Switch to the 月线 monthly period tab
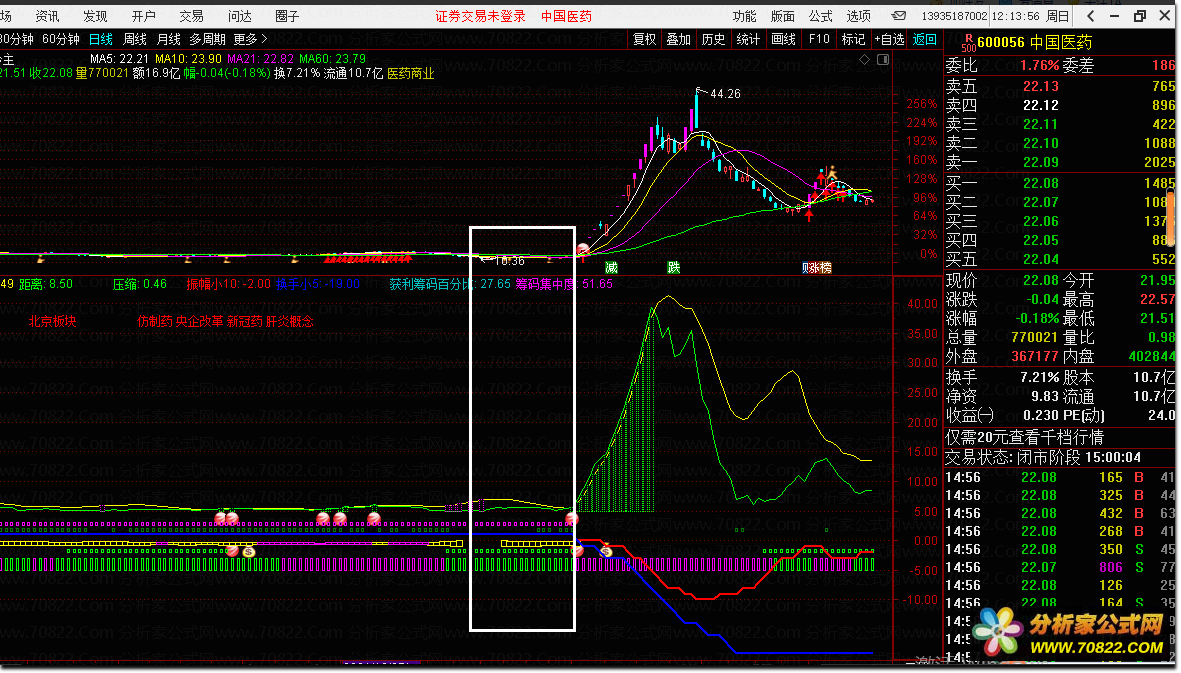Screen dimensions: 1181x673 pyautogui.click(x=169, y=39)
